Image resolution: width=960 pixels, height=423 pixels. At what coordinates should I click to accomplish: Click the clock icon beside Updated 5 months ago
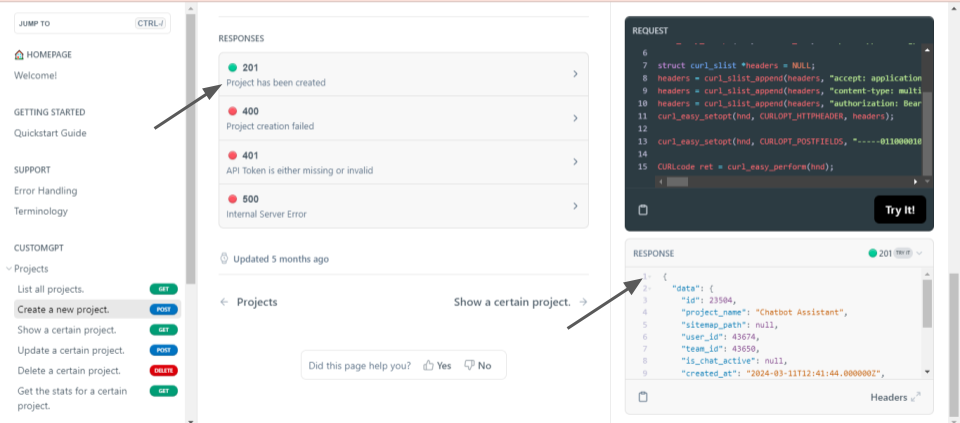click(x=224, y=258)
